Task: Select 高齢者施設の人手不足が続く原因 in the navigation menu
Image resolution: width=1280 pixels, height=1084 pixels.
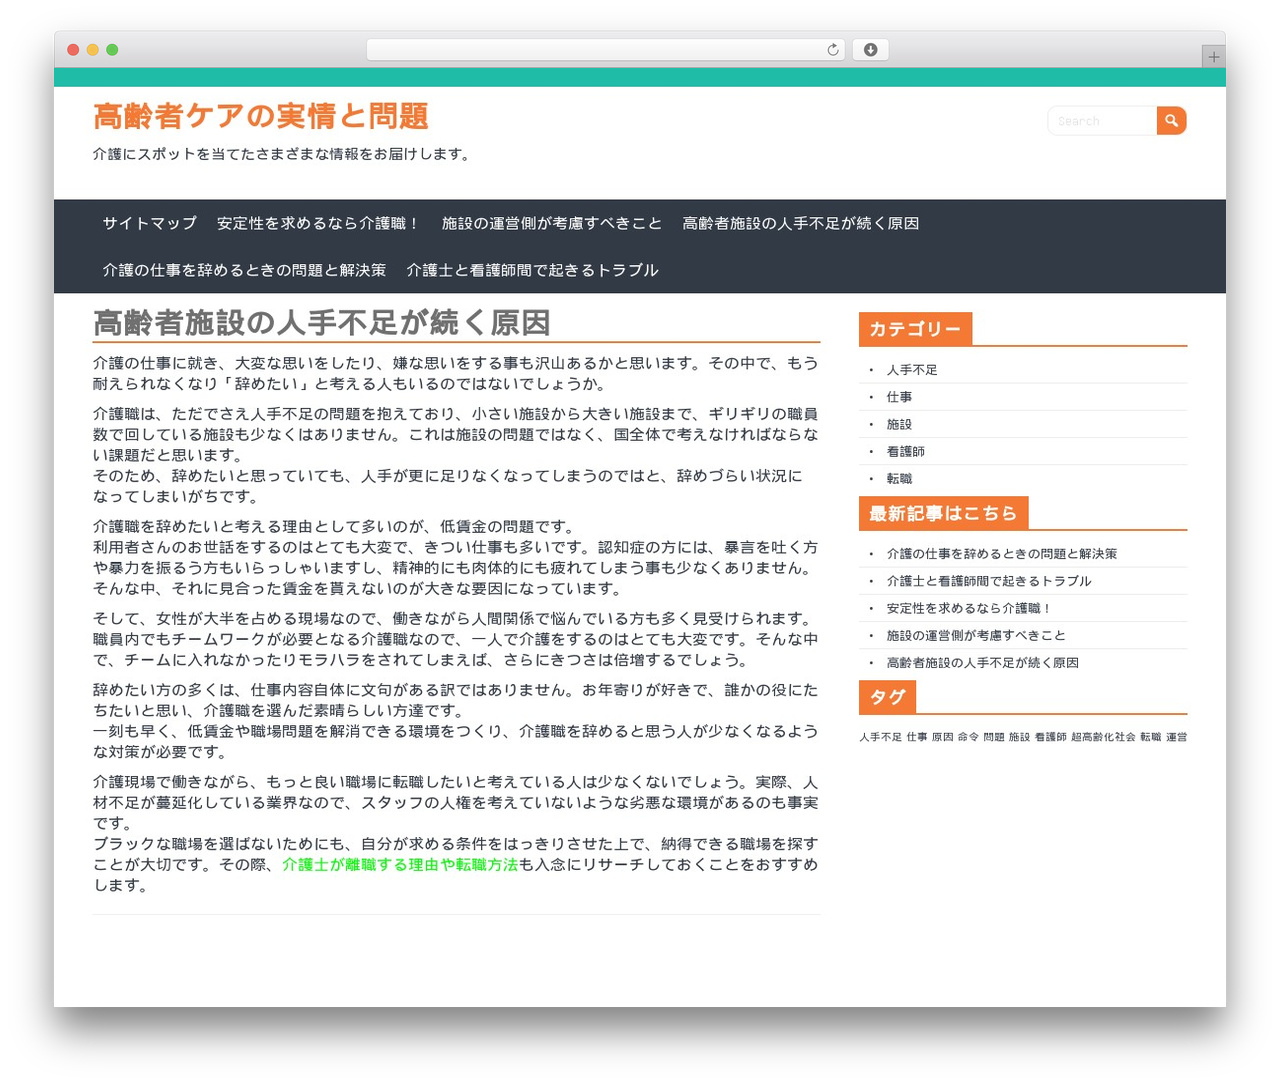Action: [x=801, y=223]
